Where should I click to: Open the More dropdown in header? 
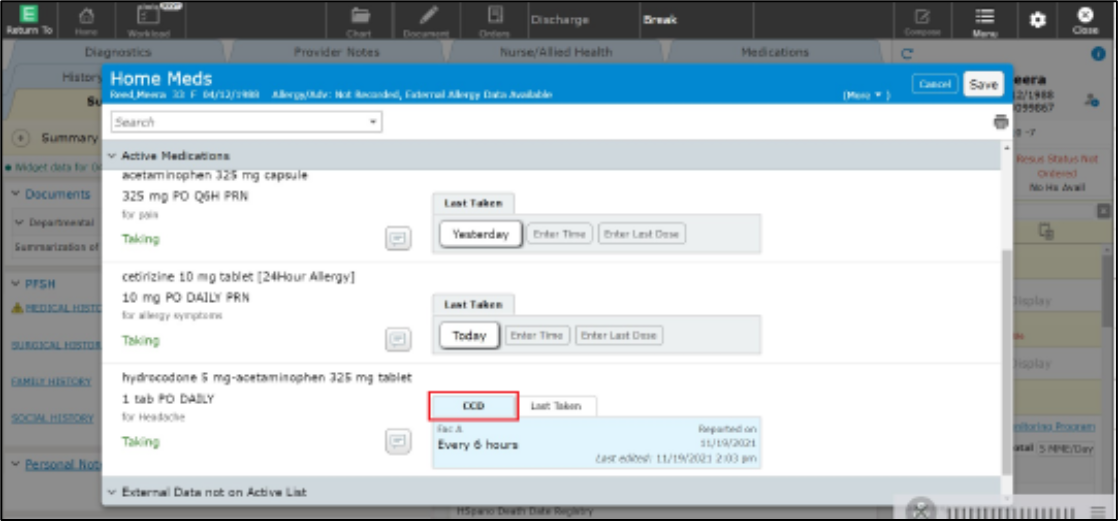pos(865,95)
